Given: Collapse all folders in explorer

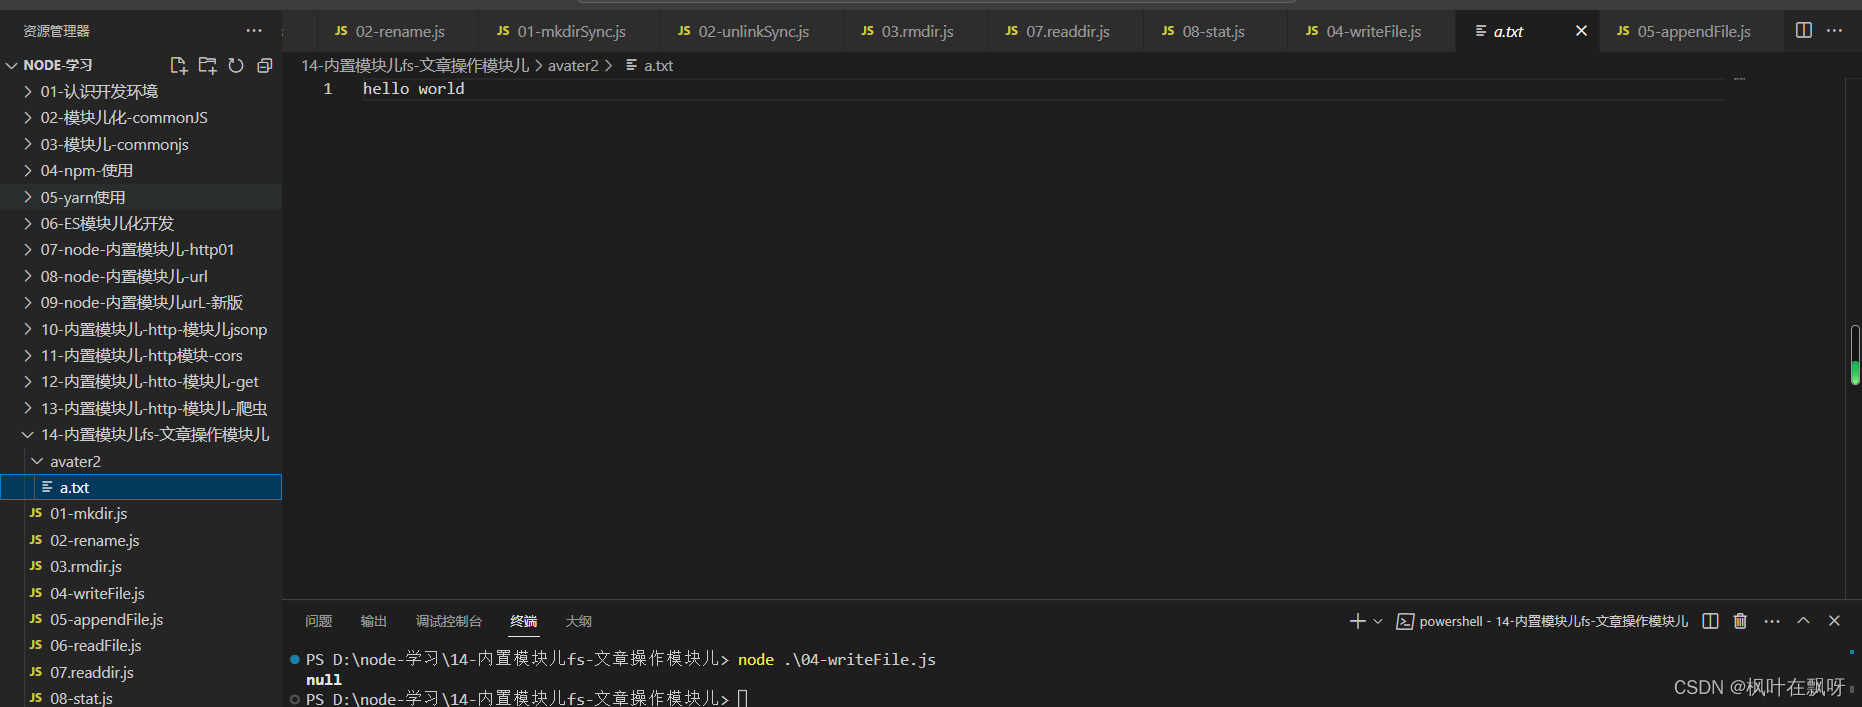Looking at the screenshot, I should (265, 65).
